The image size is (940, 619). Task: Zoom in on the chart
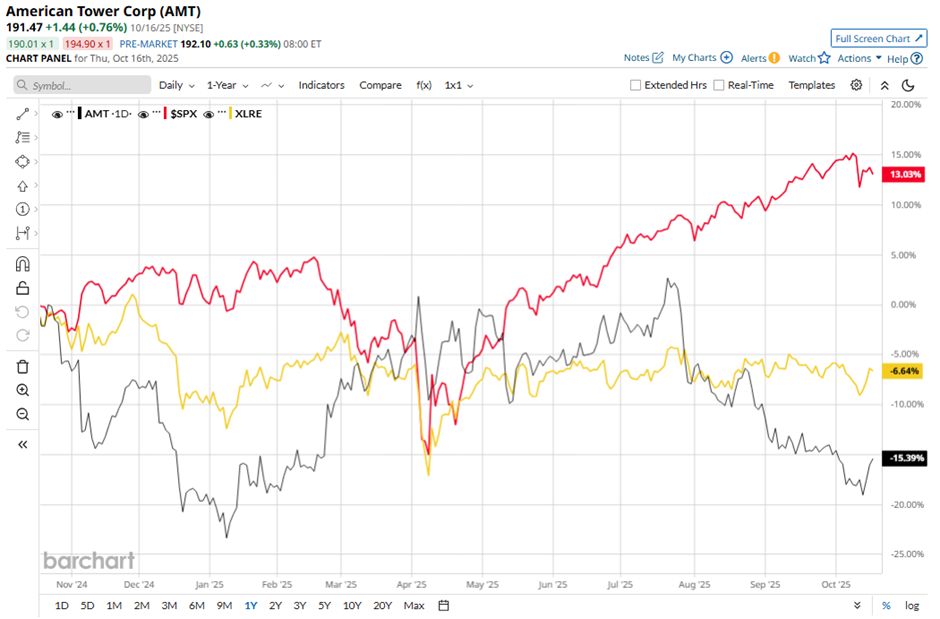(x=22, y=390)
